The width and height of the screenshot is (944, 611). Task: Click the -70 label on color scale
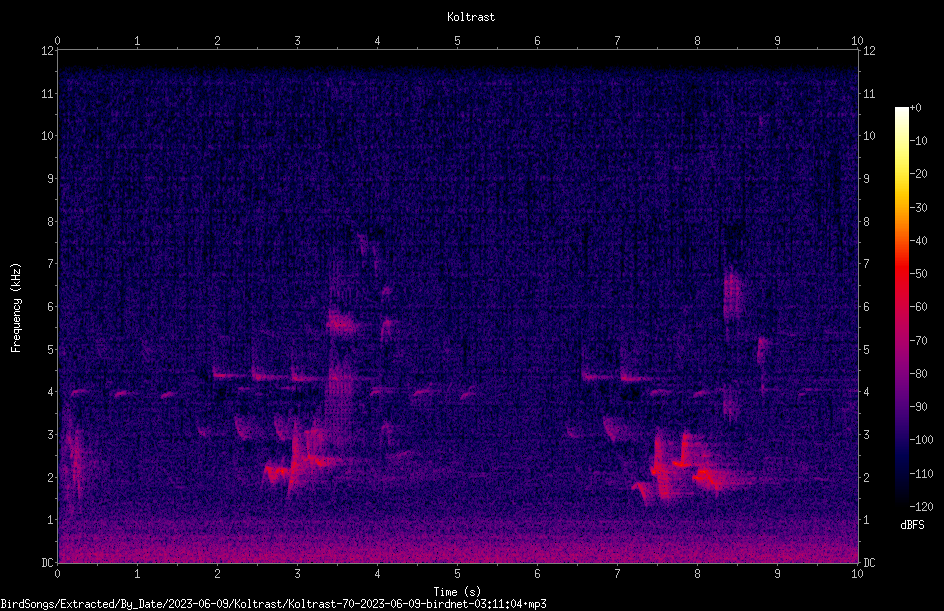click(x=918, y=341)
